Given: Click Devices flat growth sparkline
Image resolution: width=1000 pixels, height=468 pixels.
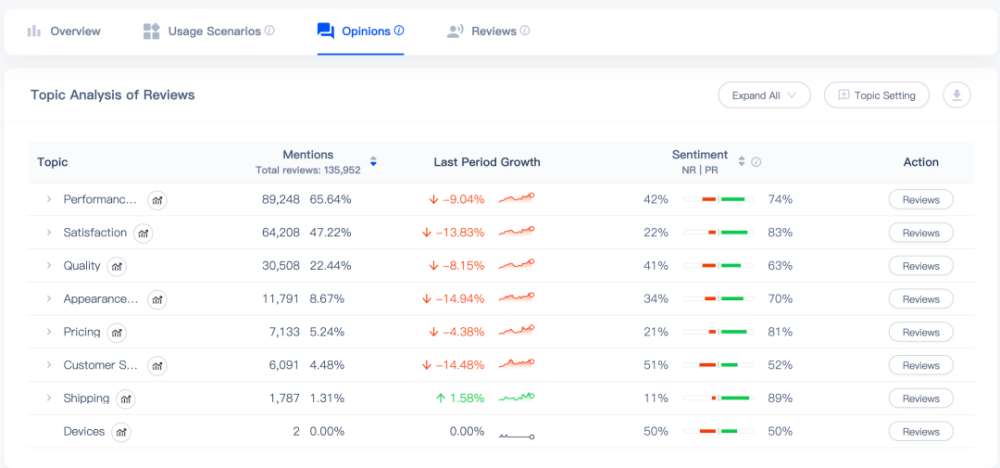Looking at the screenshot, I should (x=517, y=436).
